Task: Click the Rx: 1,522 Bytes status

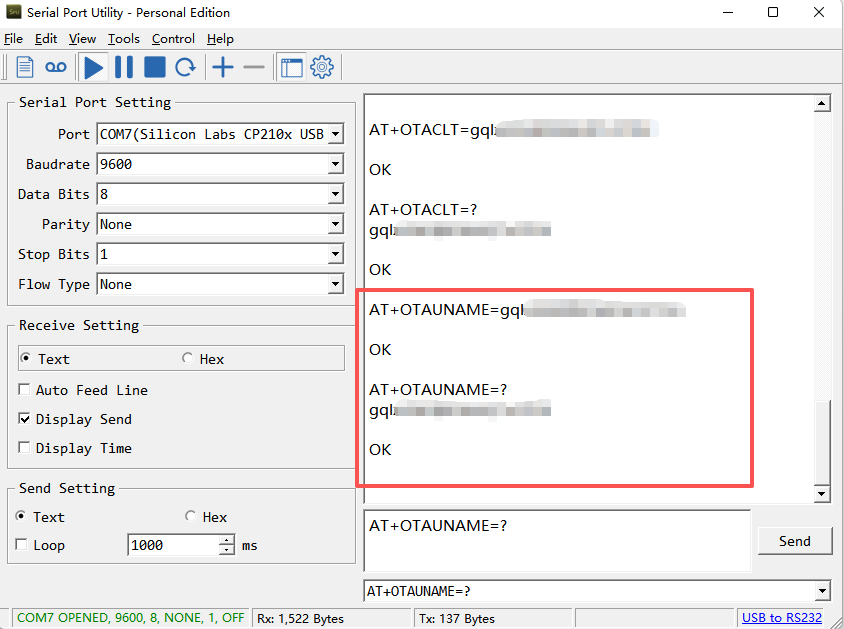Action: click(300, 619)
